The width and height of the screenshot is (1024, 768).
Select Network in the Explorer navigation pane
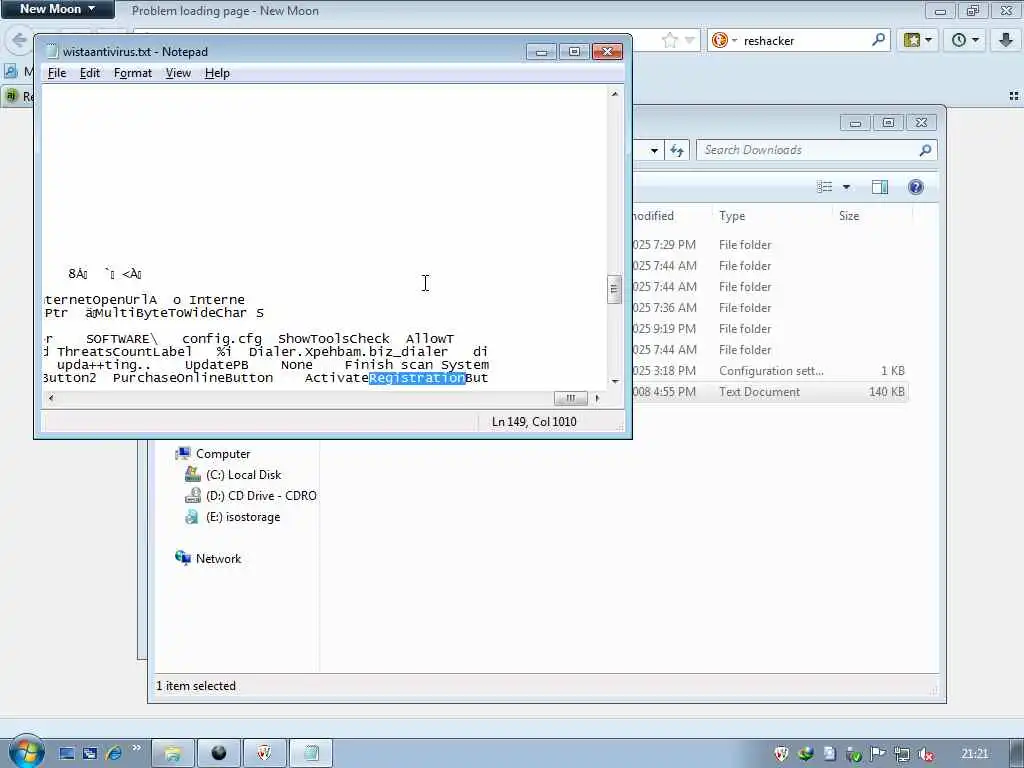point(218,558)
